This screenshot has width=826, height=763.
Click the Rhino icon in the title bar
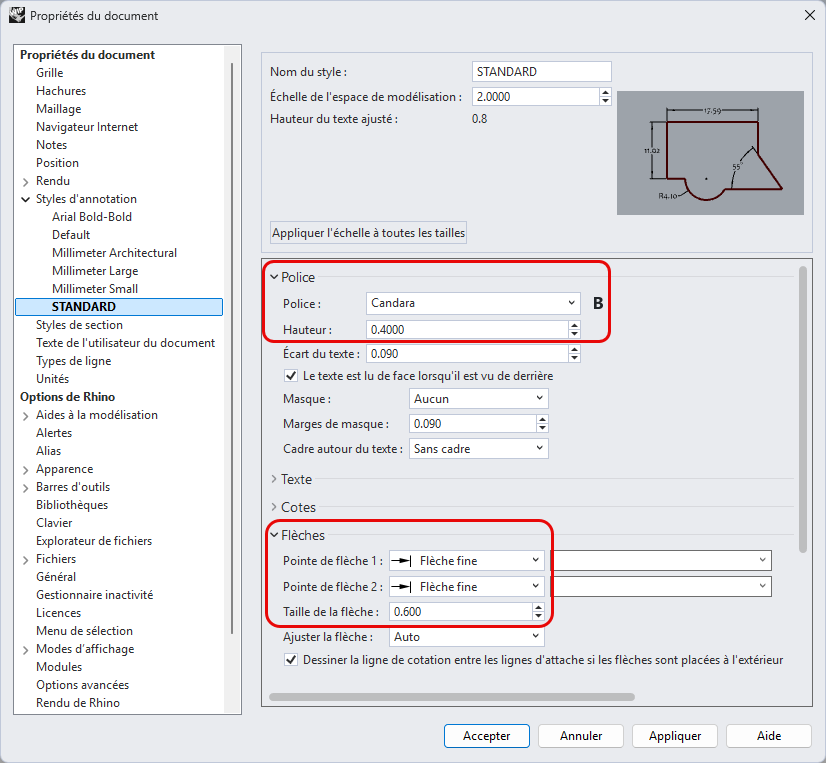(17, 16)
